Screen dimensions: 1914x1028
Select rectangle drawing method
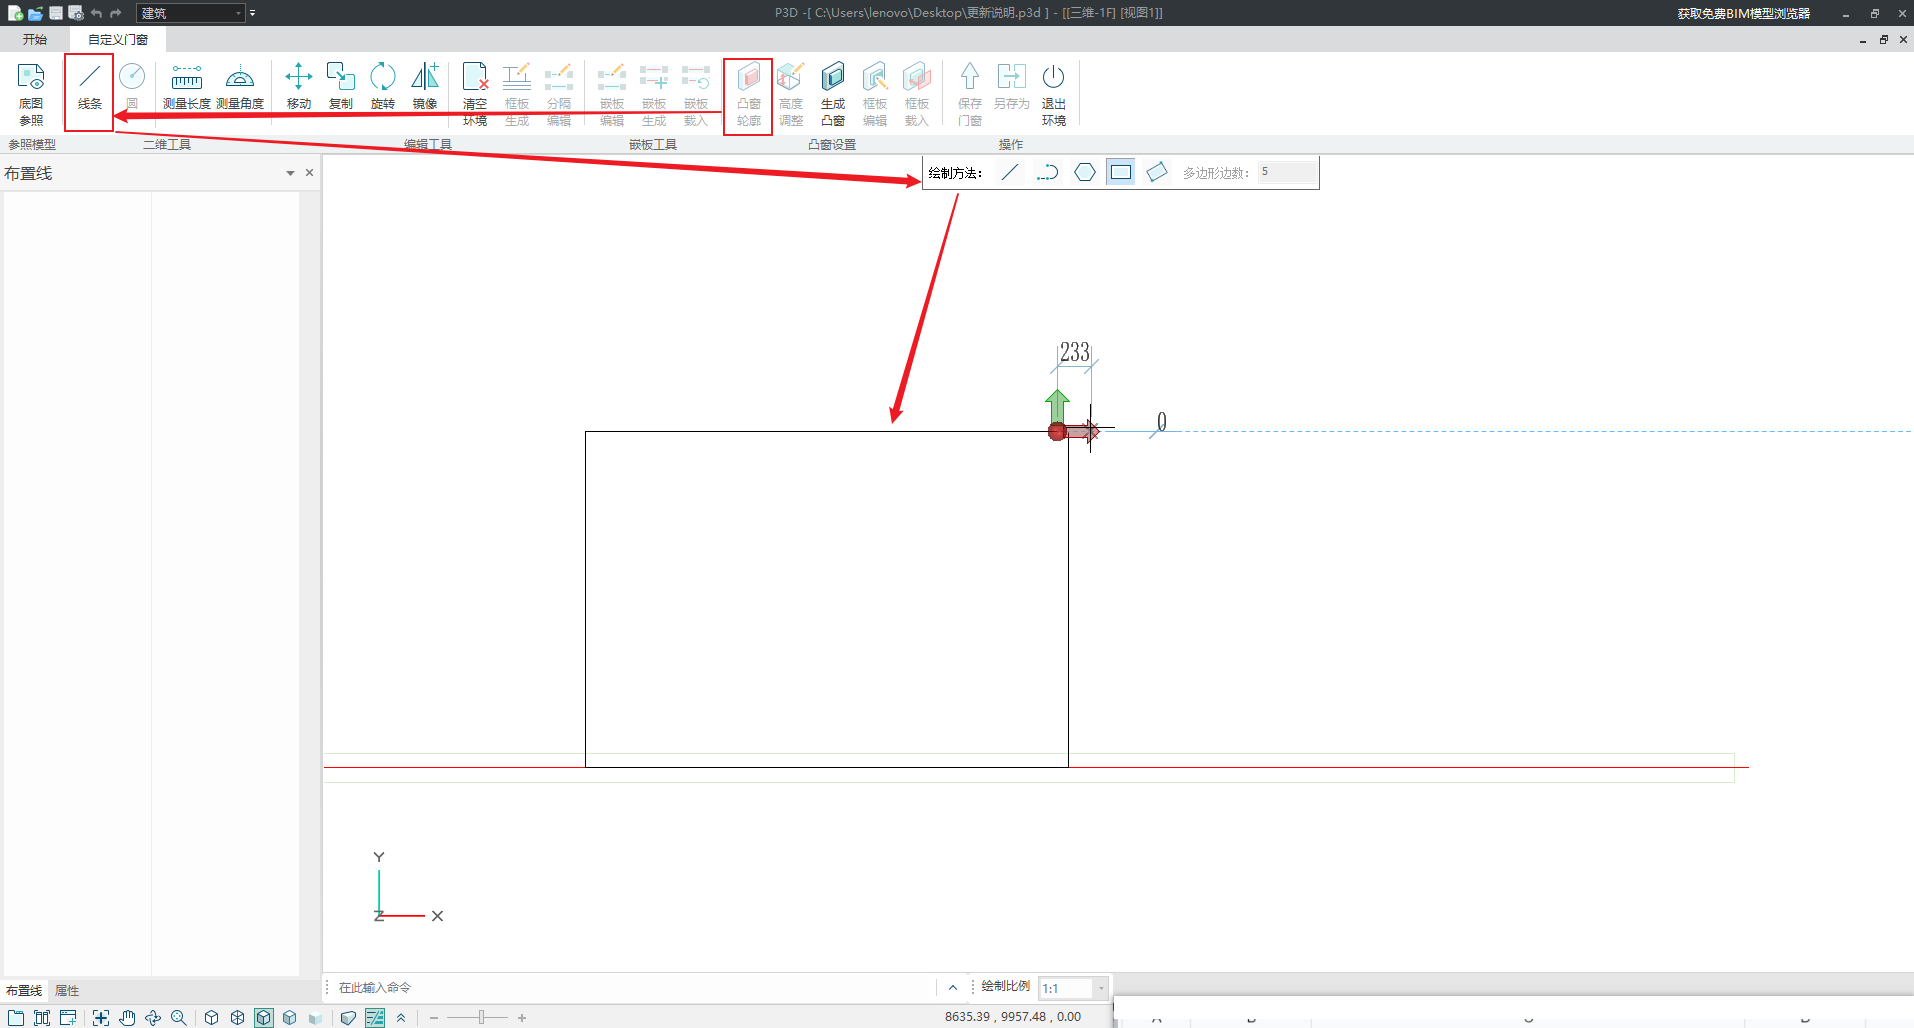[1121, 172]
